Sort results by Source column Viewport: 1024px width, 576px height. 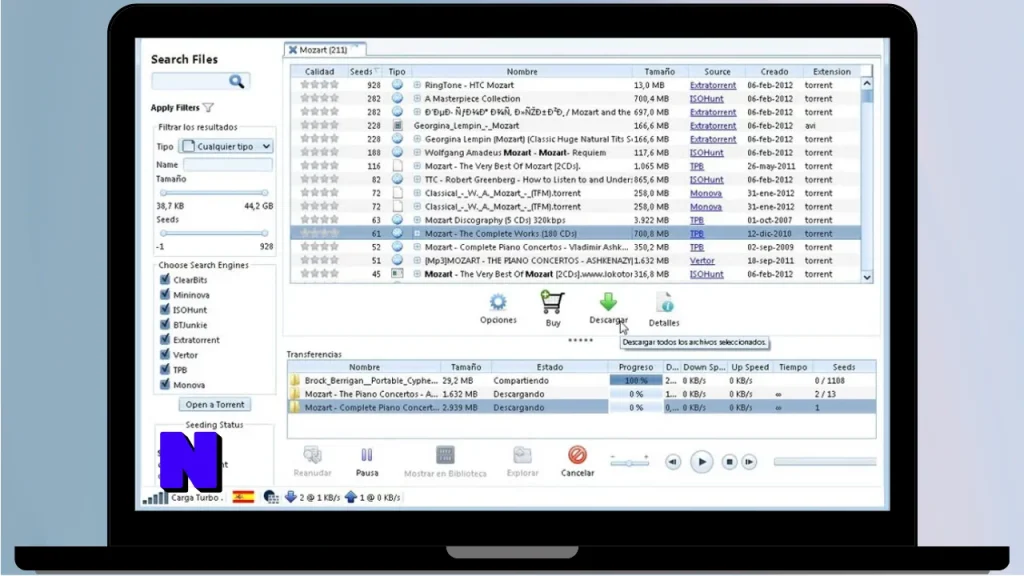point(717,71)
